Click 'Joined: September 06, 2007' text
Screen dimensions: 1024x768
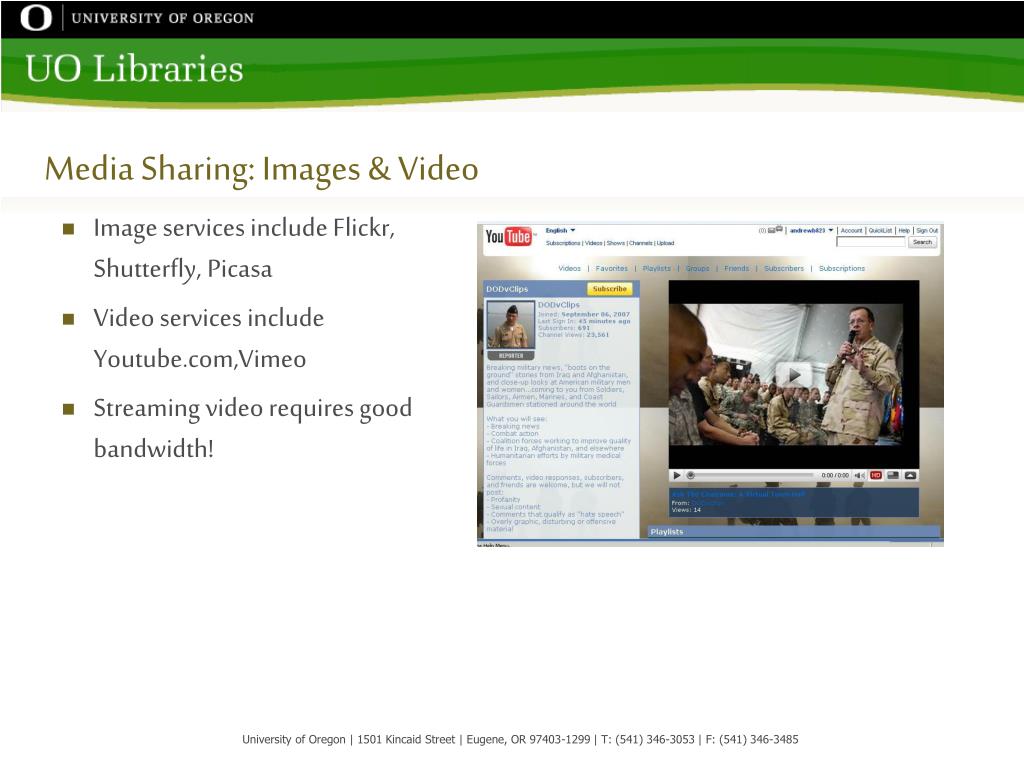tap(584, 314)
